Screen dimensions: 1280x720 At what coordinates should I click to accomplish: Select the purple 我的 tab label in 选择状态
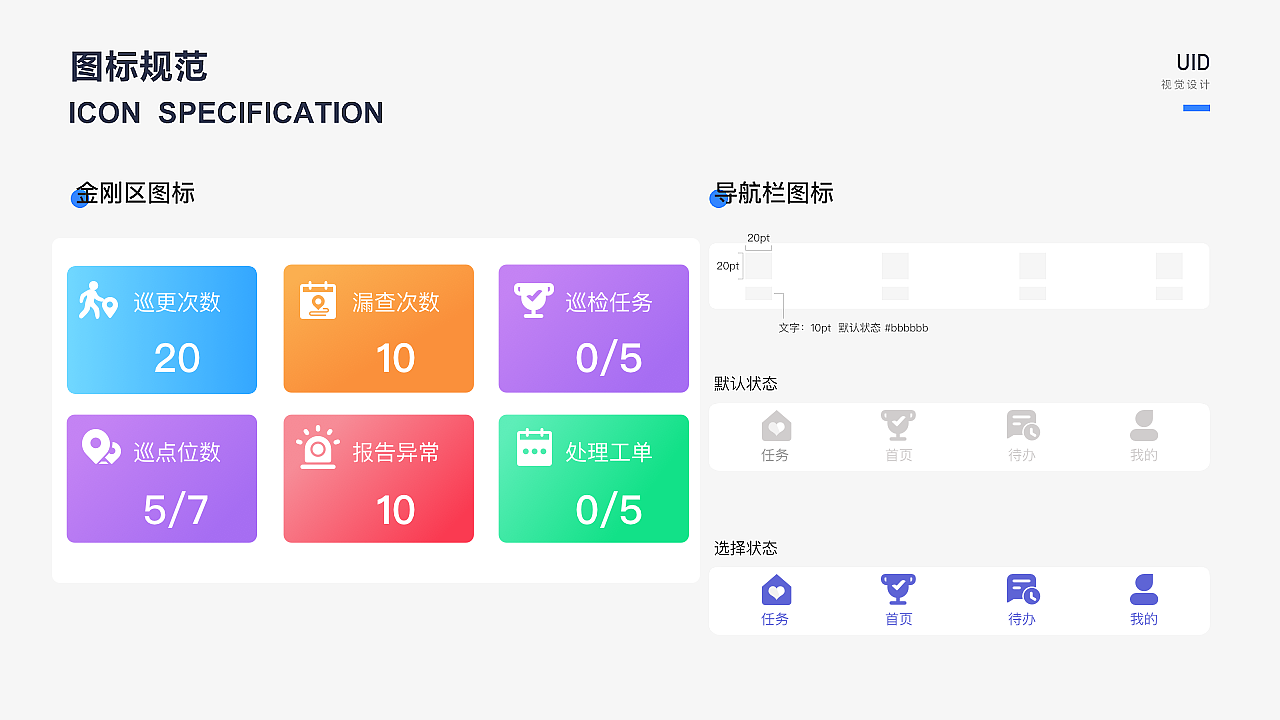tap(1144, 619)
